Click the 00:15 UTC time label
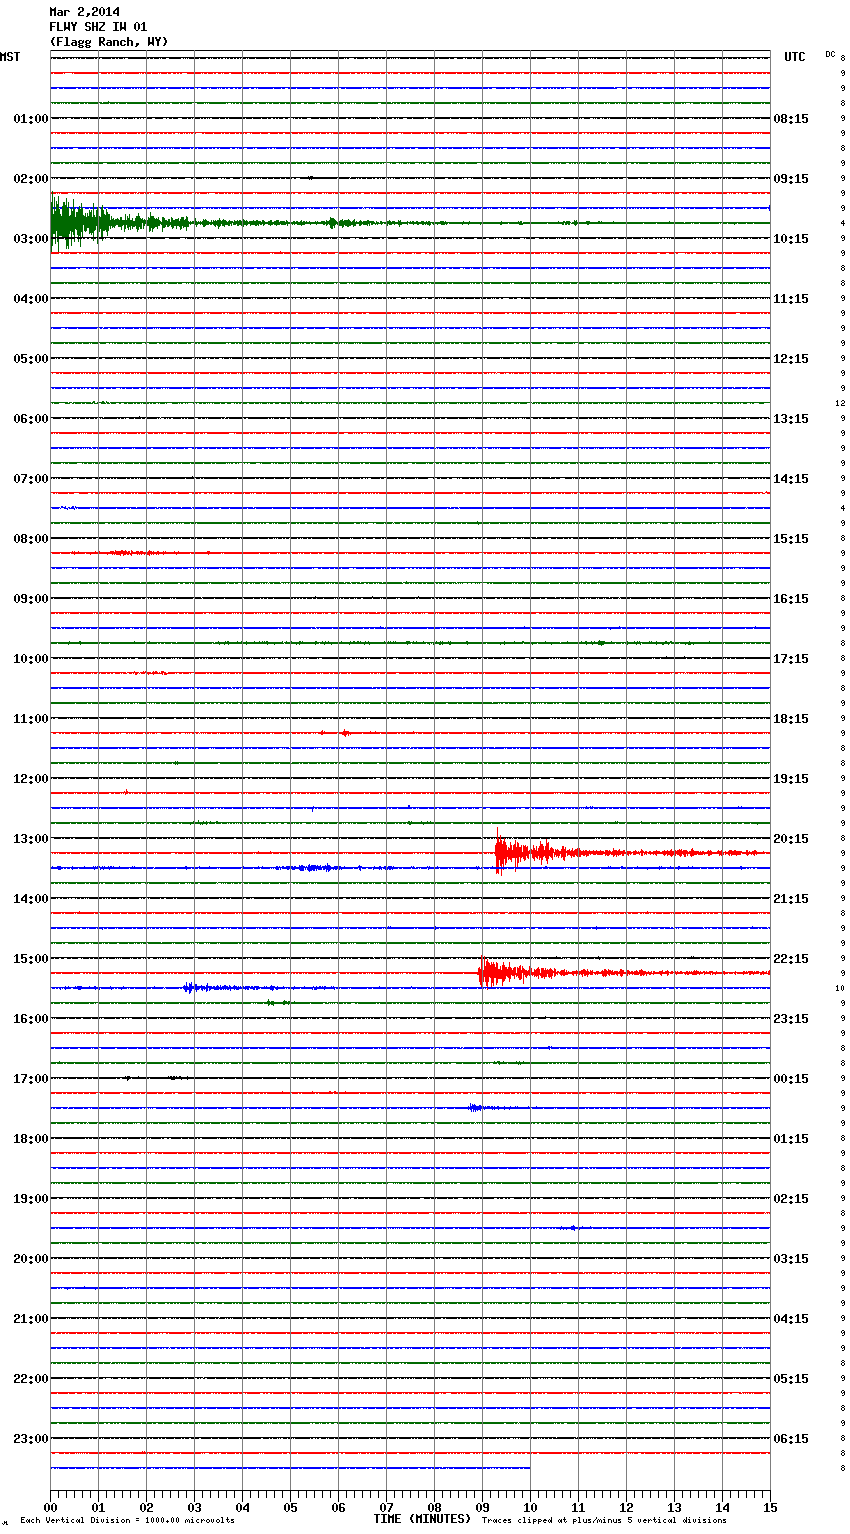This screenshot has width=850, height=1534. (x=791, y=1079)
